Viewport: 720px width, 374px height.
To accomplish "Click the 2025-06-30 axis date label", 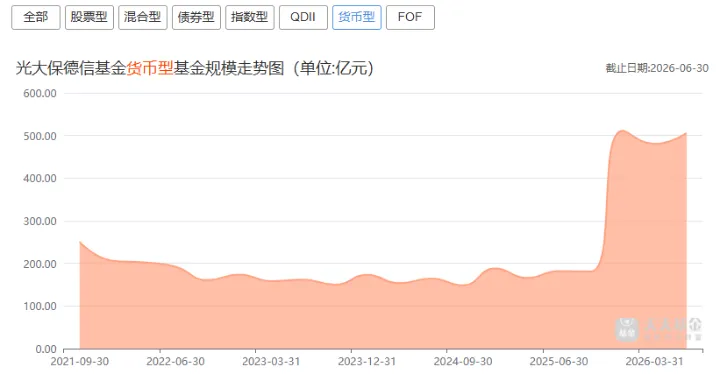I will (x=559, y=362).
